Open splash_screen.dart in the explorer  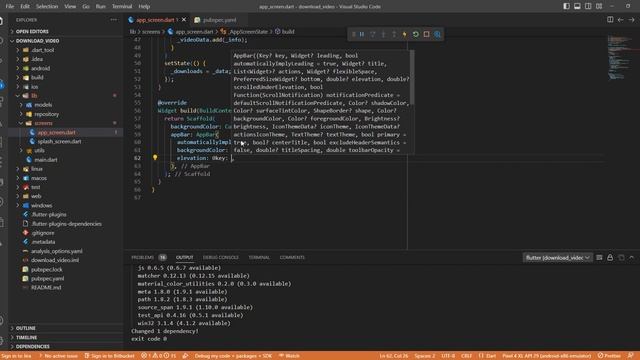pyautogui.click(x=65, y=141)
